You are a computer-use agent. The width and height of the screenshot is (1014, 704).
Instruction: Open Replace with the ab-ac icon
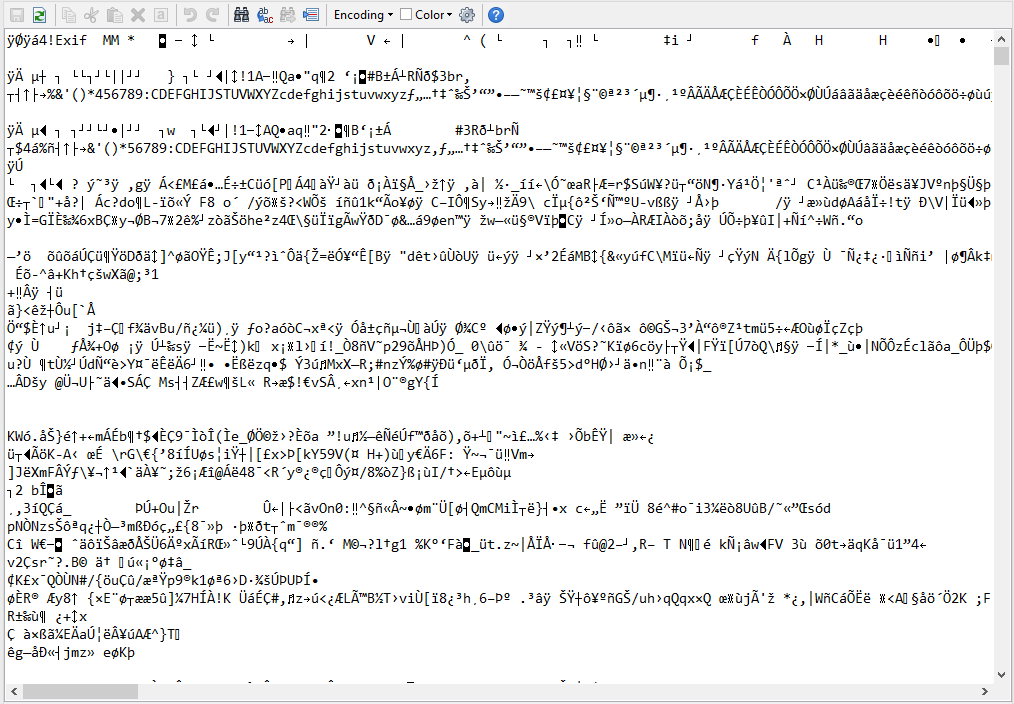[265, 15]
